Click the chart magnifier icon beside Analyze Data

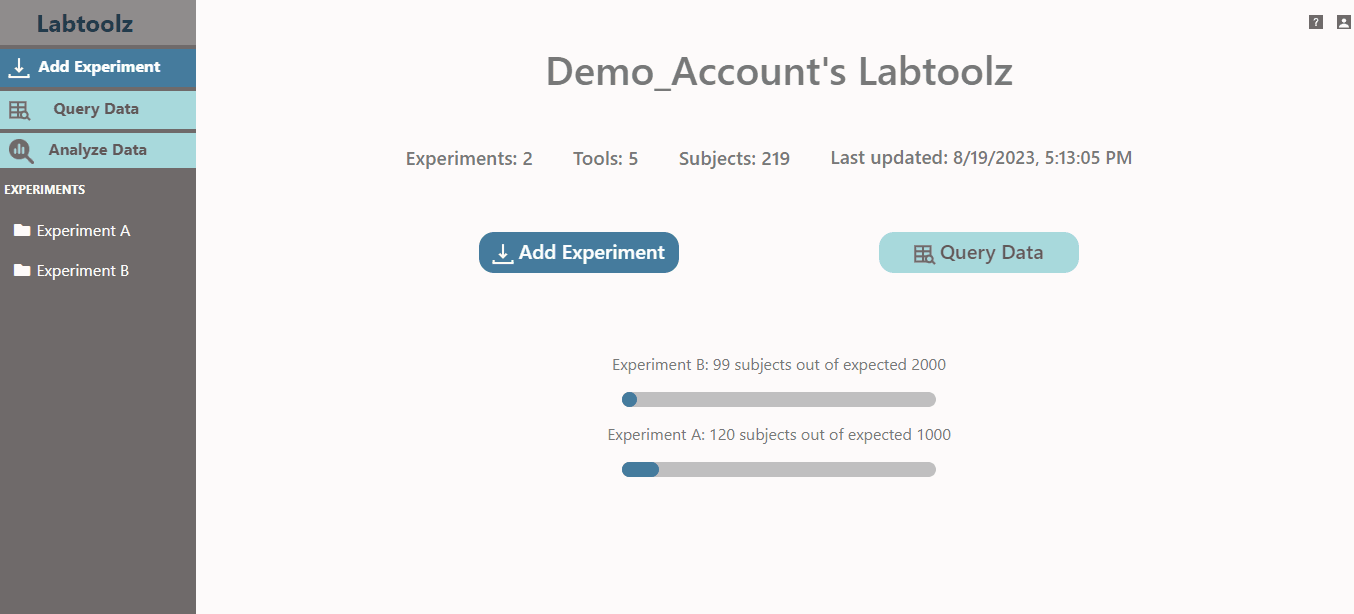pyautogui.click(x=21, y=151)
